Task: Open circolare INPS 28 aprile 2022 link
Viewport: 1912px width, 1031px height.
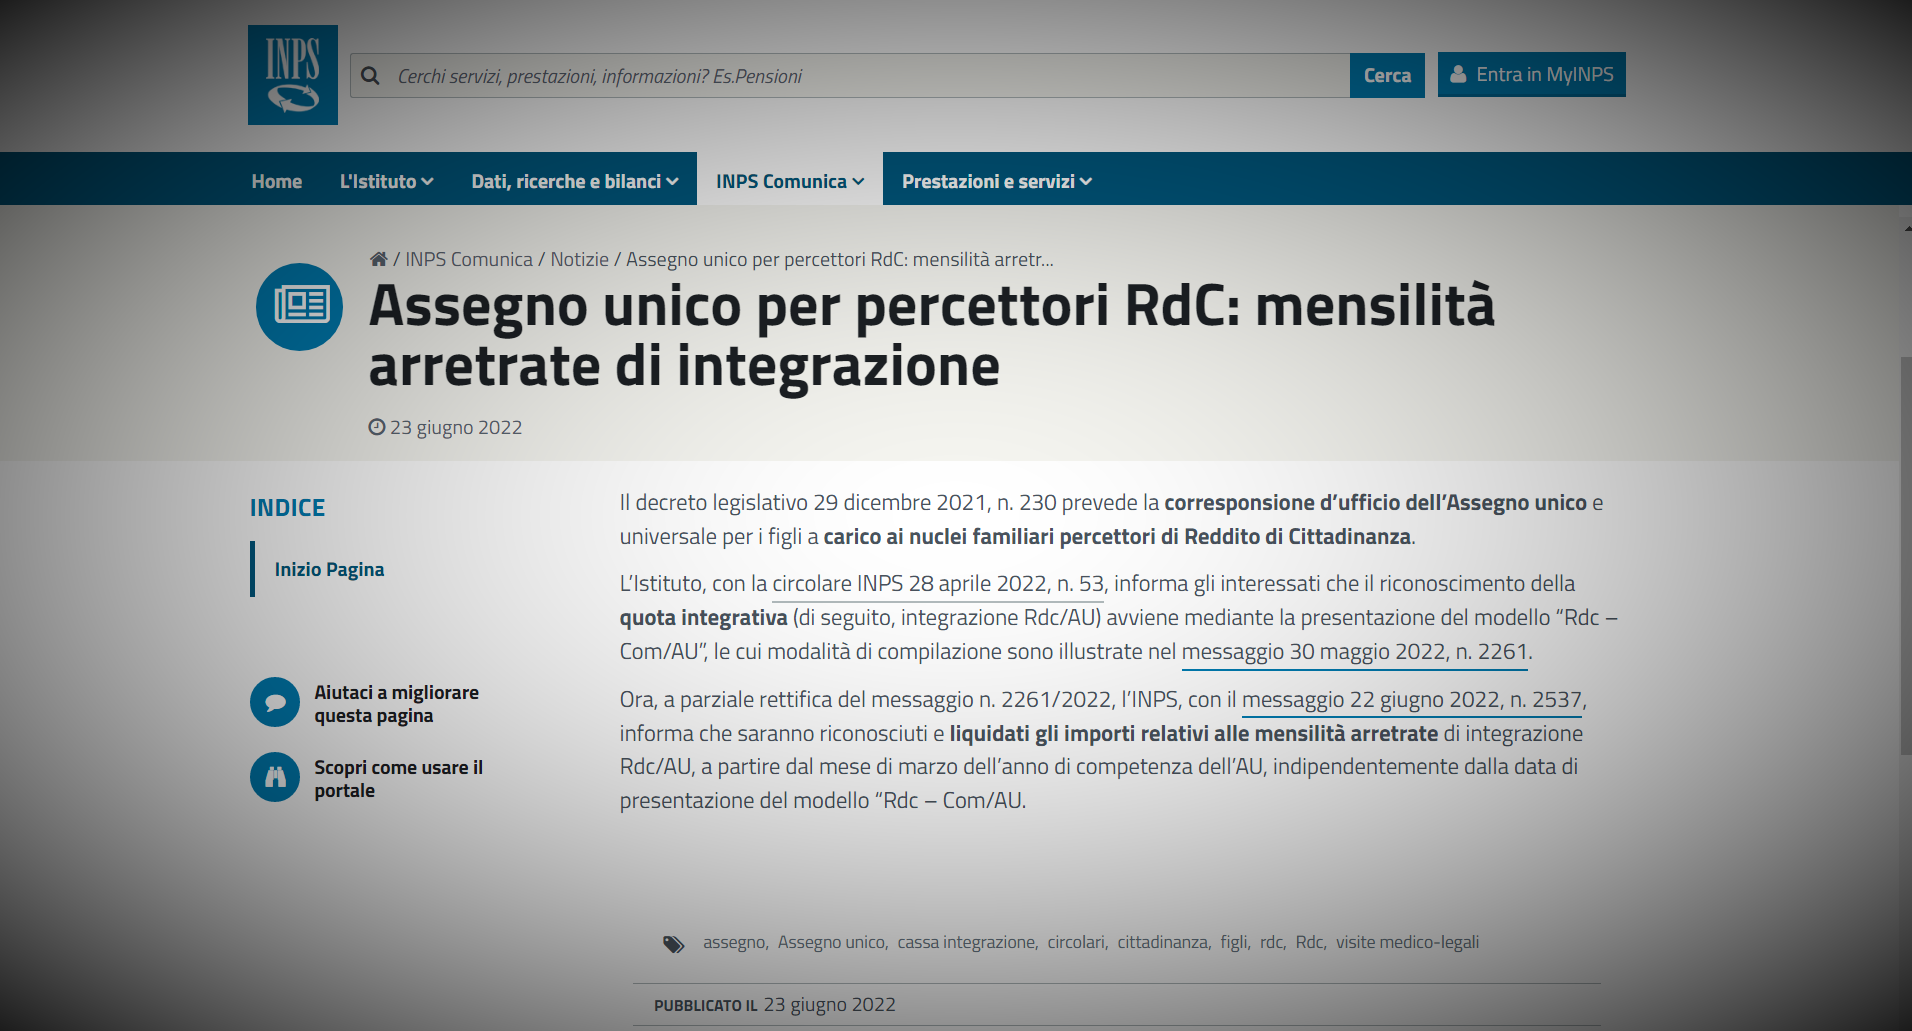Action: coord(938,584)
